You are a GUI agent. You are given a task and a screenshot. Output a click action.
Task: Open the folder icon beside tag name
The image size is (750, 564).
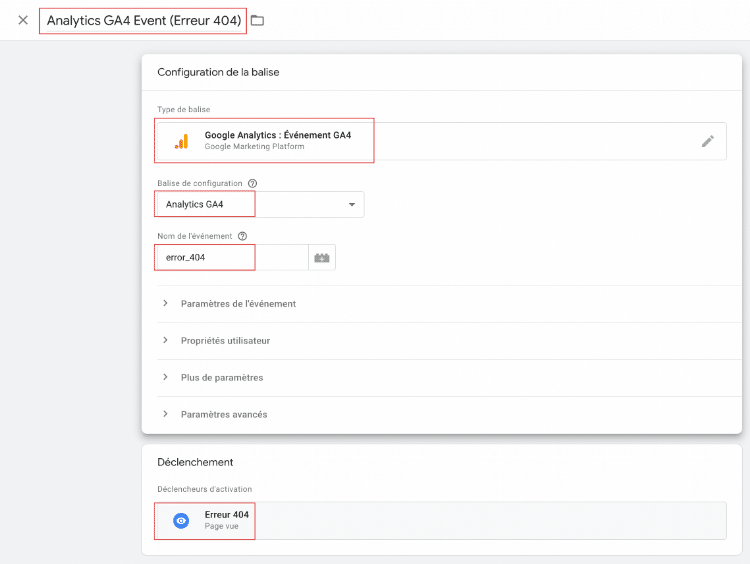pyautogui.click(x=258, y=20)
